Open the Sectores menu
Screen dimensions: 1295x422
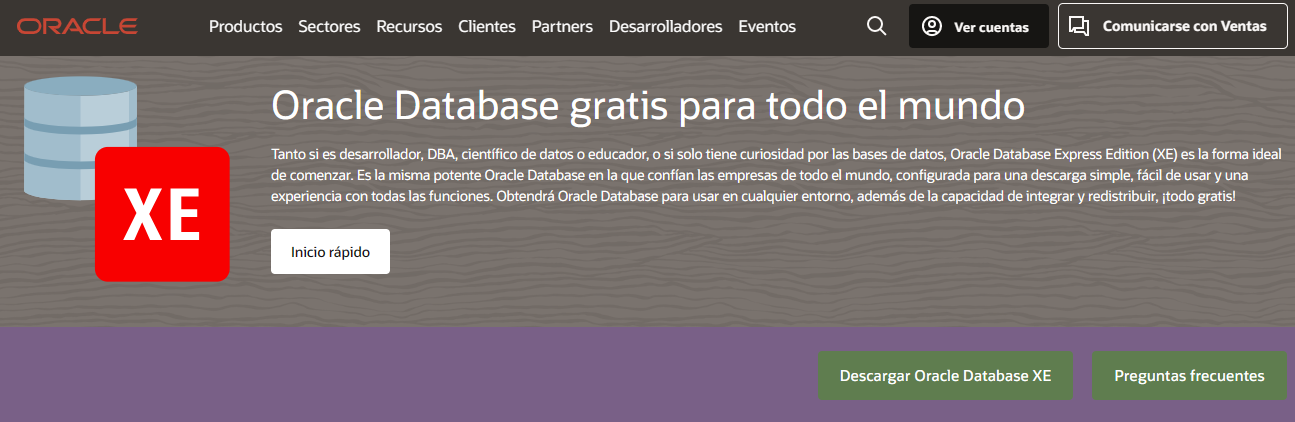(x=329, y=27)
